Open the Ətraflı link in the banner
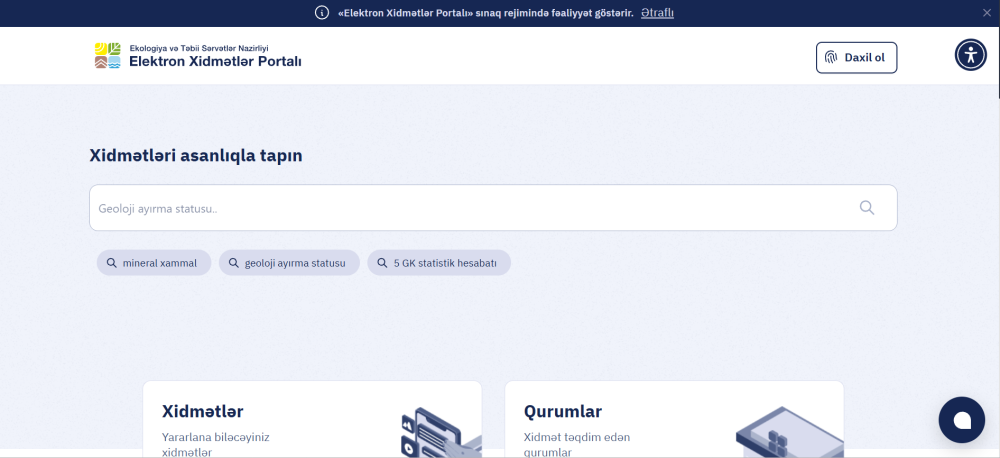Image resolution: width=1000 pixels, height=458 pixels. [657, 13]
